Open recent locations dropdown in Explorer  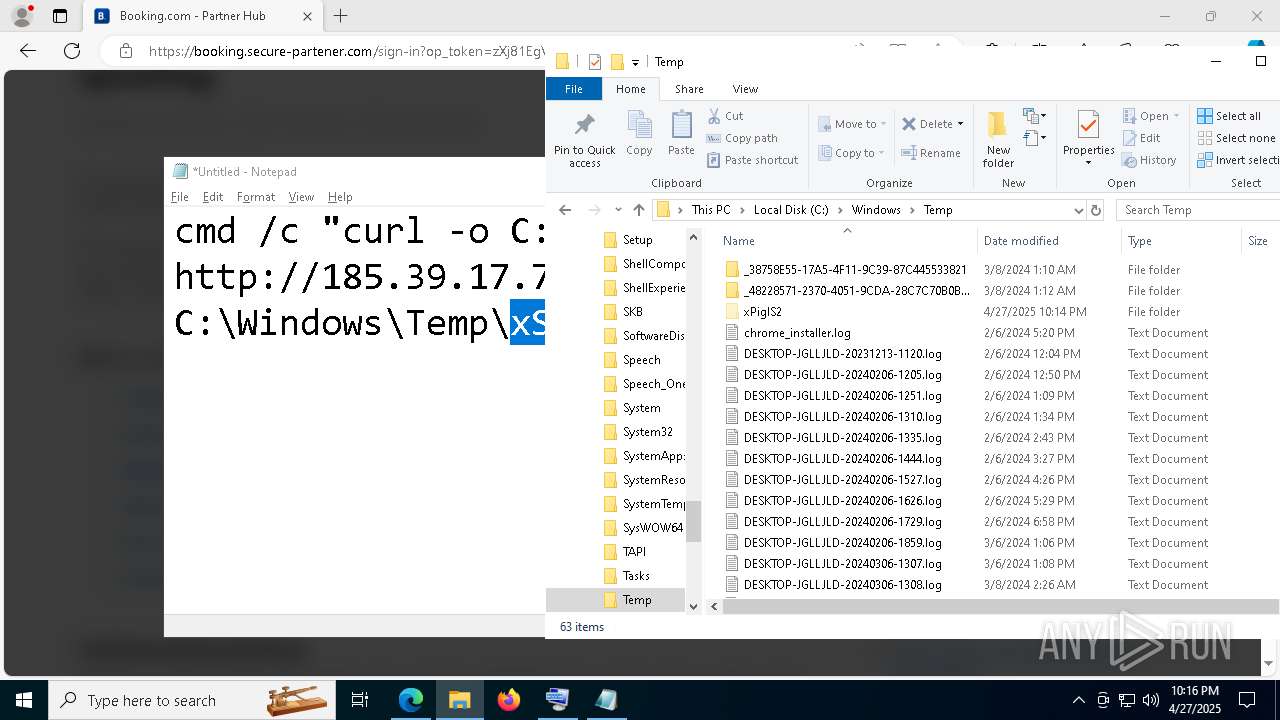point(618,210)
